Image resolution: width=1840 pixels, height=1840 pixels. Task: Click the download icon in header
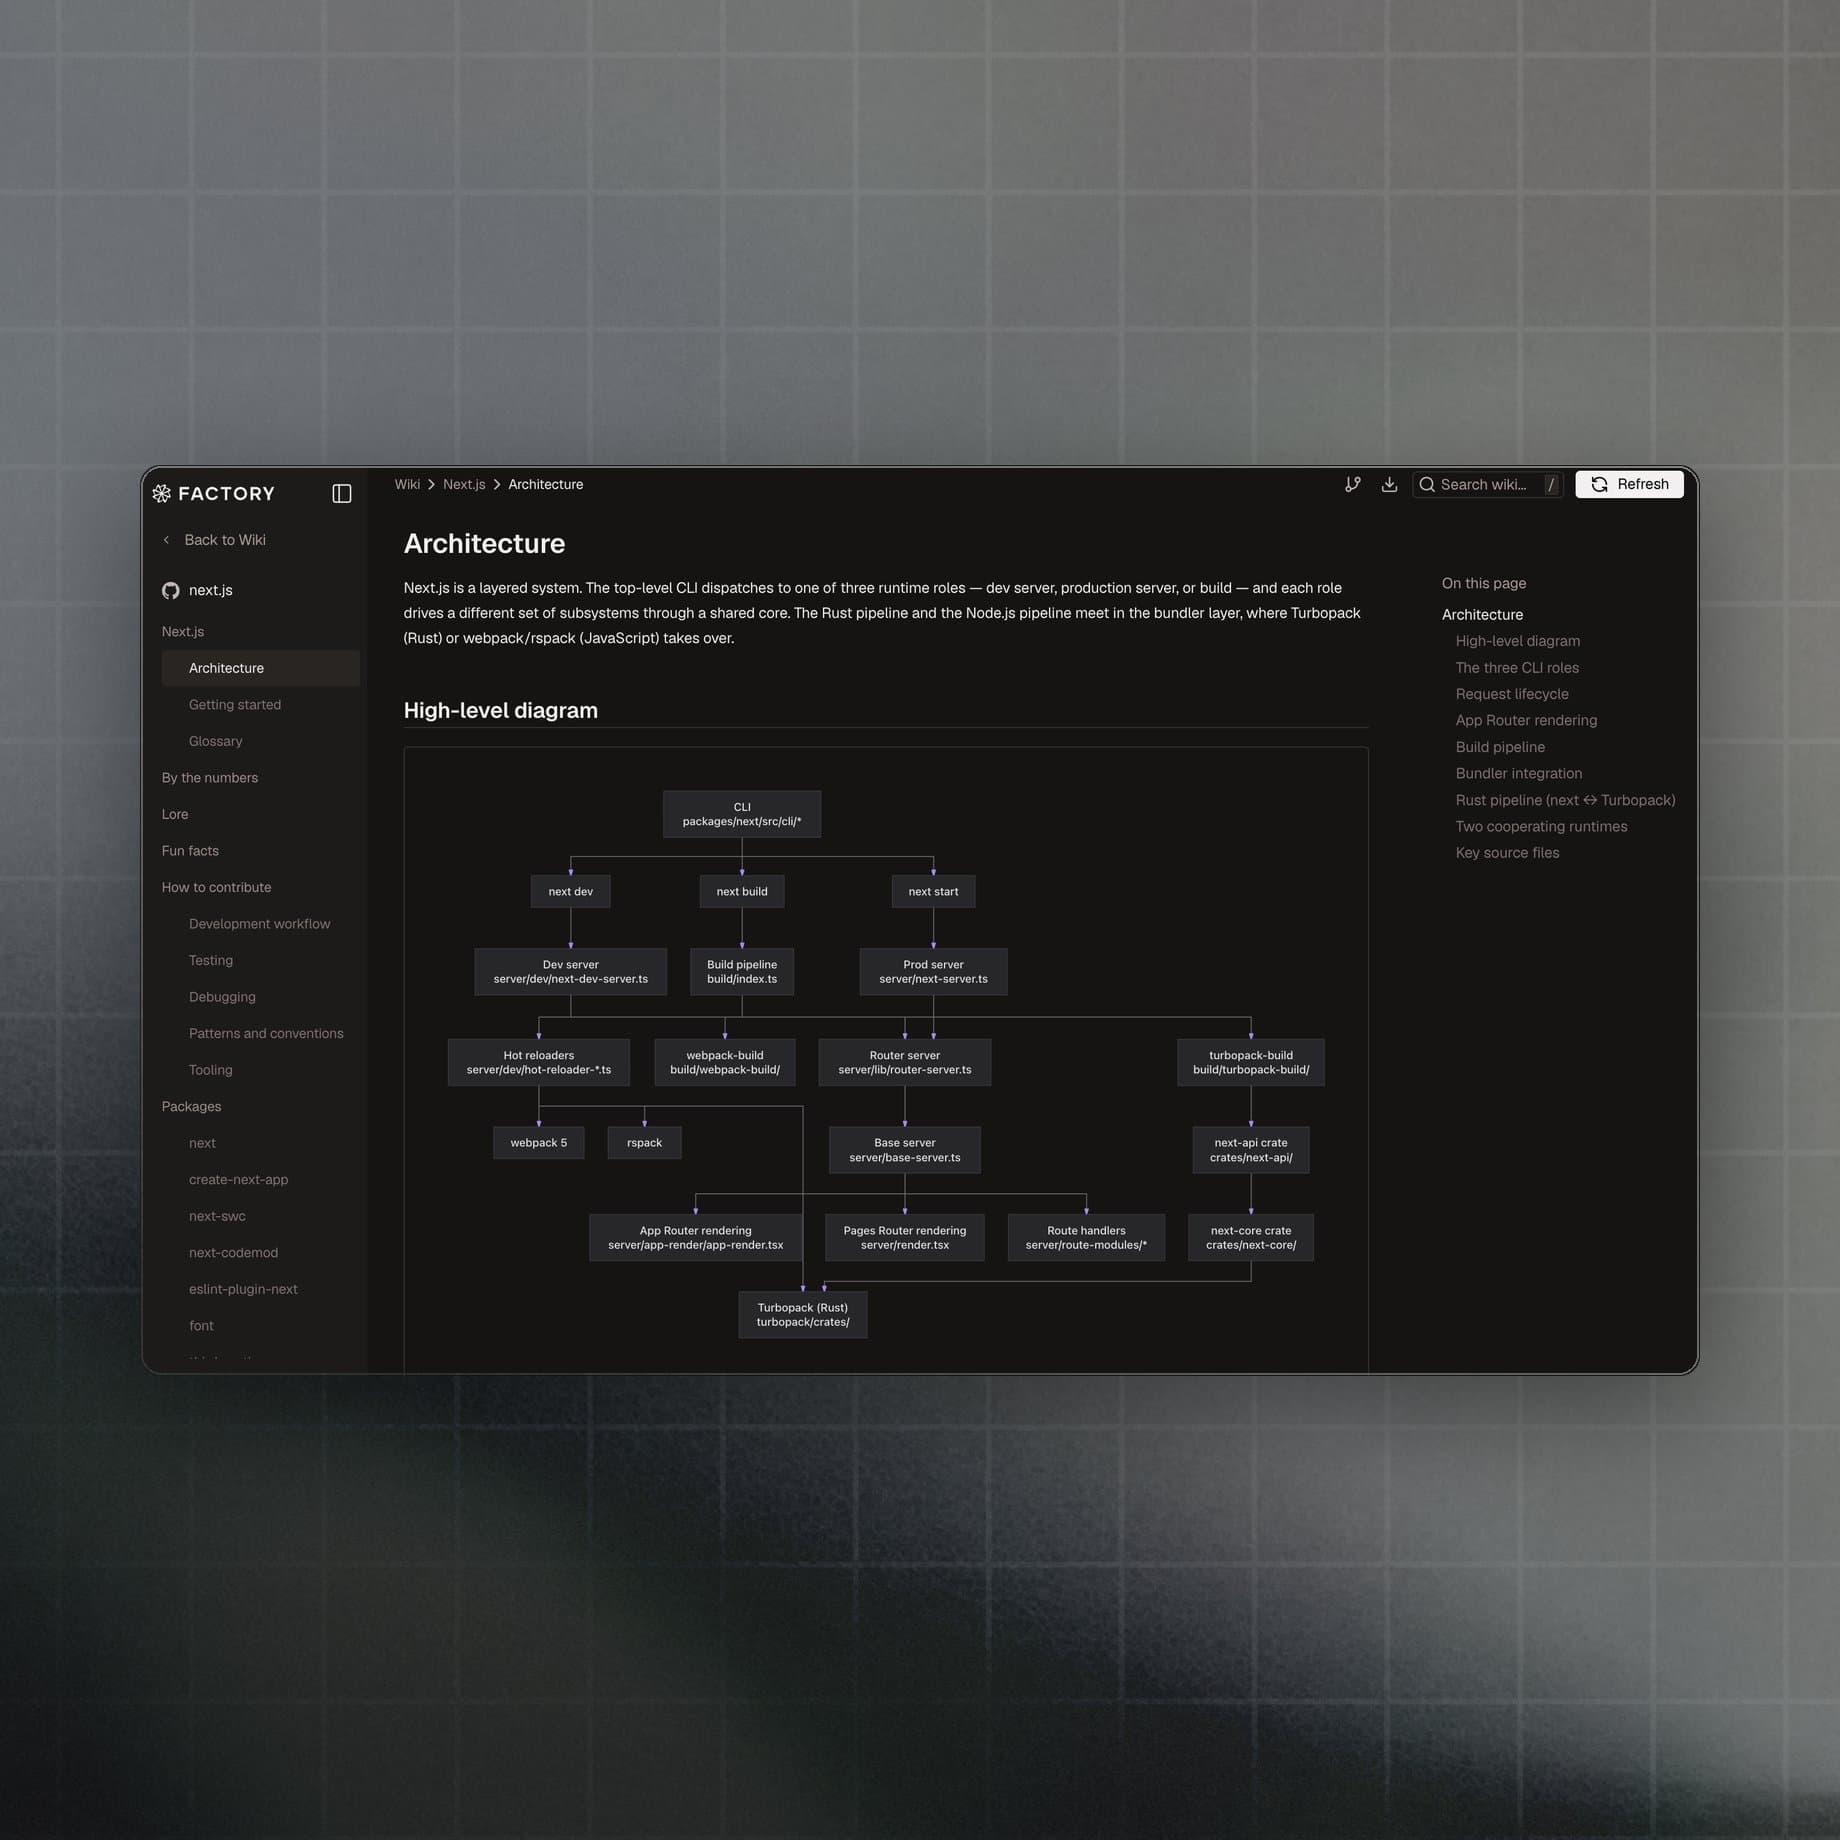1389,484
